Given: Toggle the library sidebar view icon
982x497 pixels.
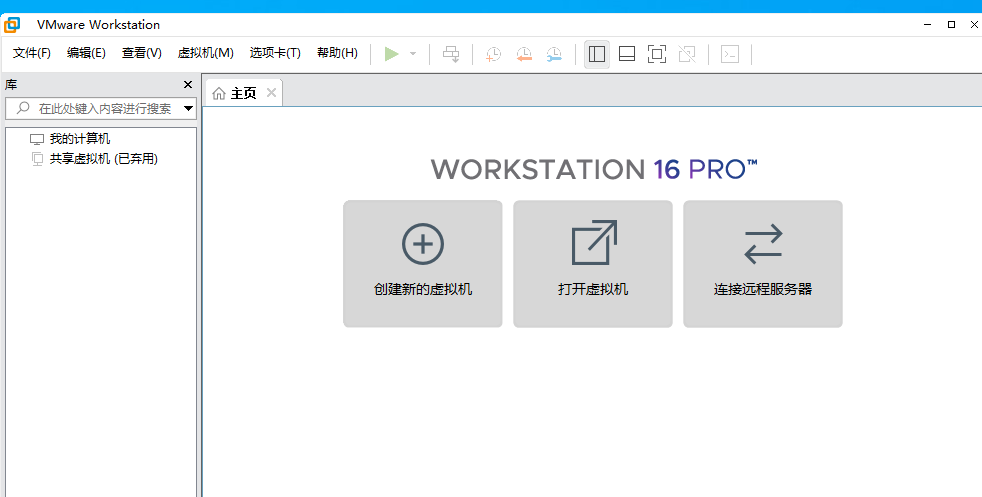Looking at the screenshot, I should pyautogui.click(x=597, y=54).
